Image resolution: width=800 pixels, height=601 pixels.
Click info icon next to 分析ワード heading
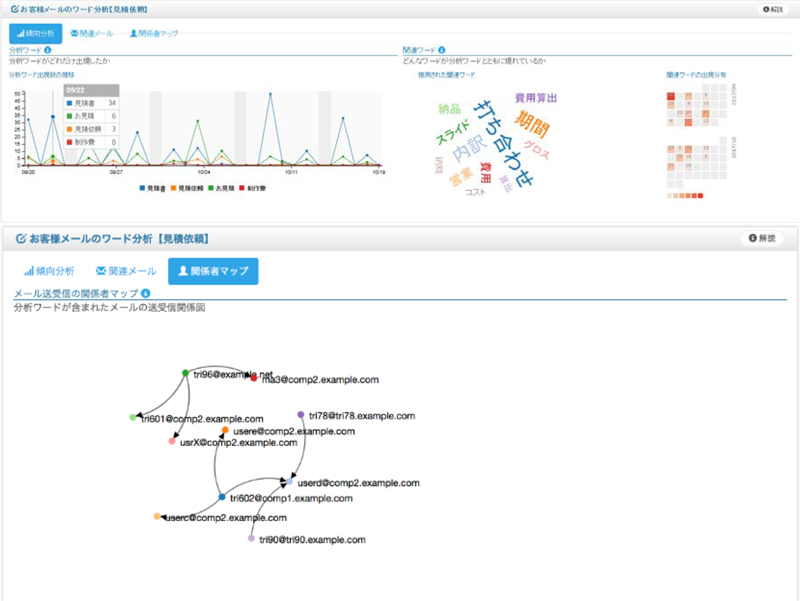[47, 50]
